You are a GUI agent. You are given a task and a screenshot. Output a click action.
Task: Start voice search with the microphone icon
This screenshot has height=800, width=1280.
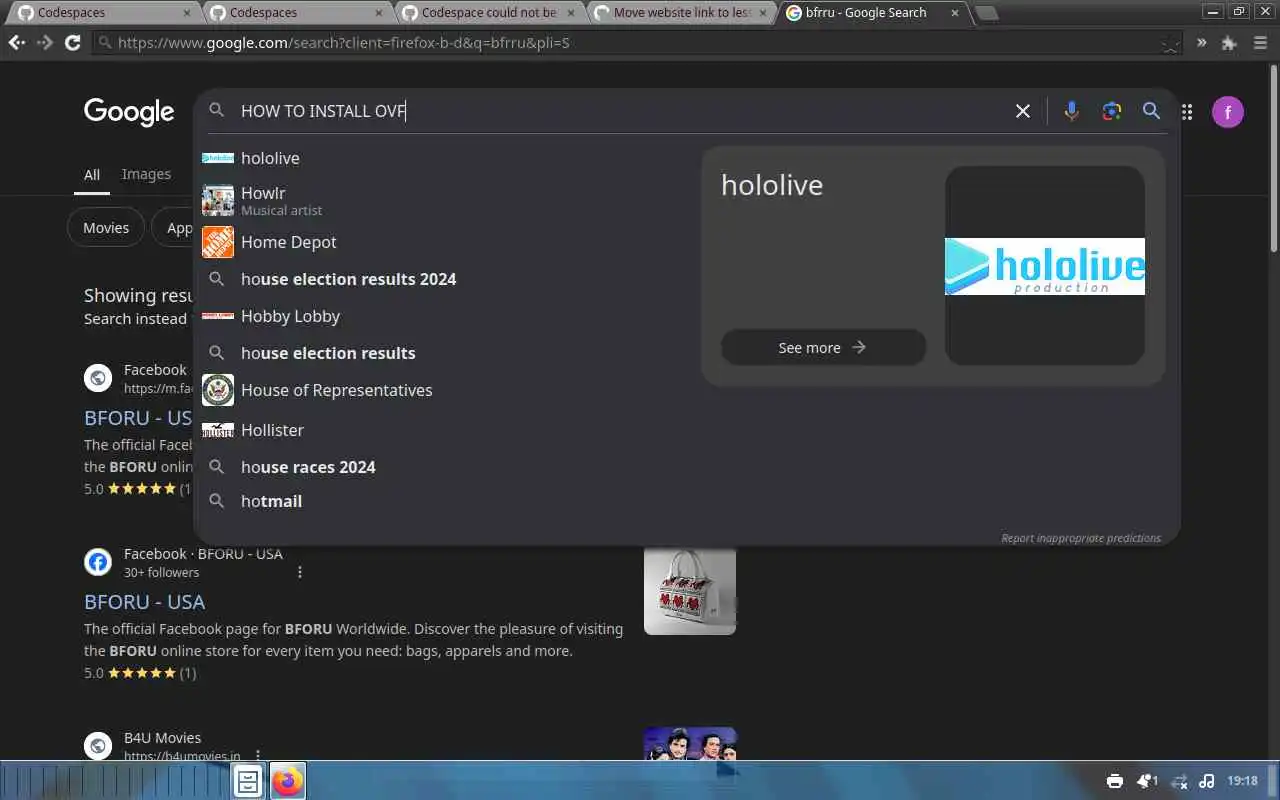(1071, 111)
